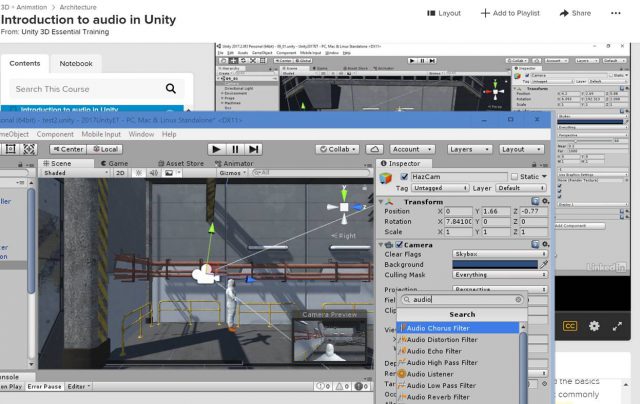
Task: Open scene effects image icon
Action: (x=169, y=173)
